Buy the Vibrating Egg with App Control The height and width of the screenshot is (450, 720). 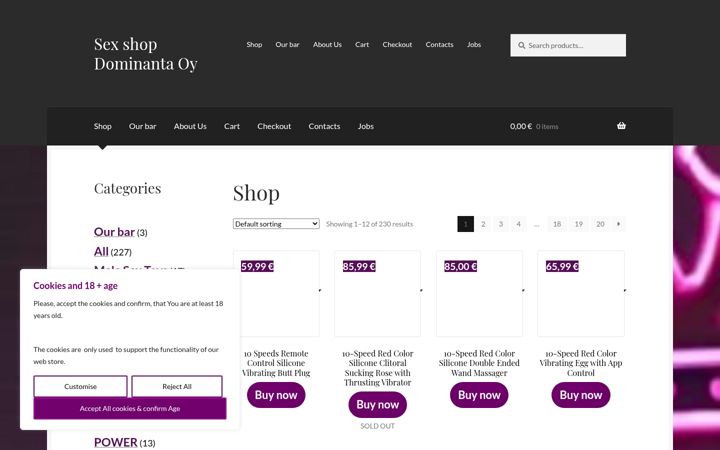(x=581, y=395)
